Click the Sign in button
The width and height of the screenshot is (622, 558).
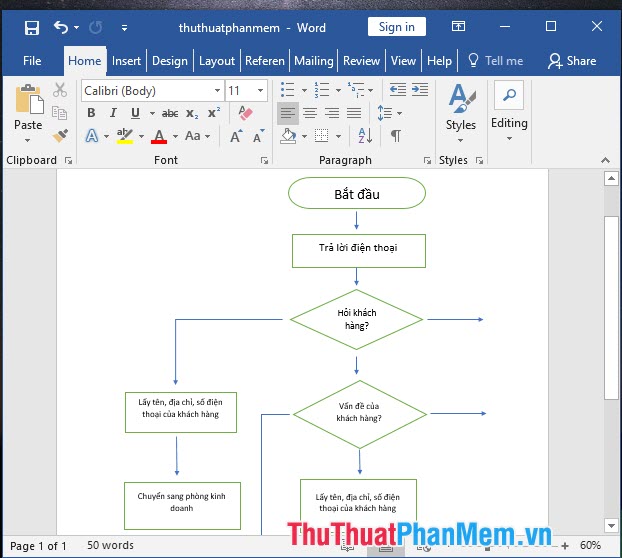[396, 27]
